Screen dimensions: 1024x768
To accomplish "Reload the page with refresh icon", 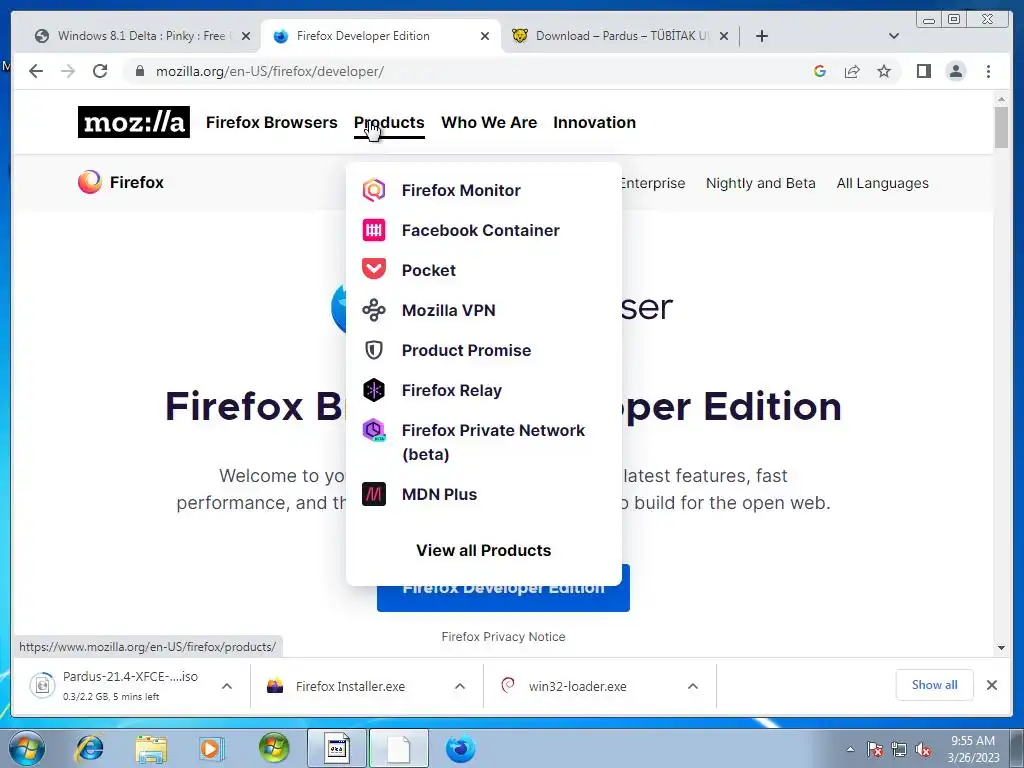I will [x=100, y=71].
